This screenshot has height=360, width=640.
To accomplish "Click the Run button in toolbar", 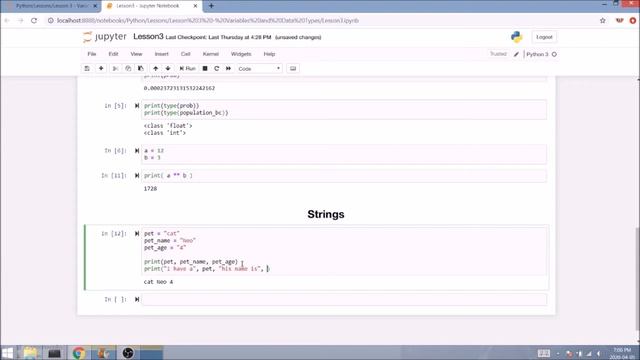I will (188, 69).
